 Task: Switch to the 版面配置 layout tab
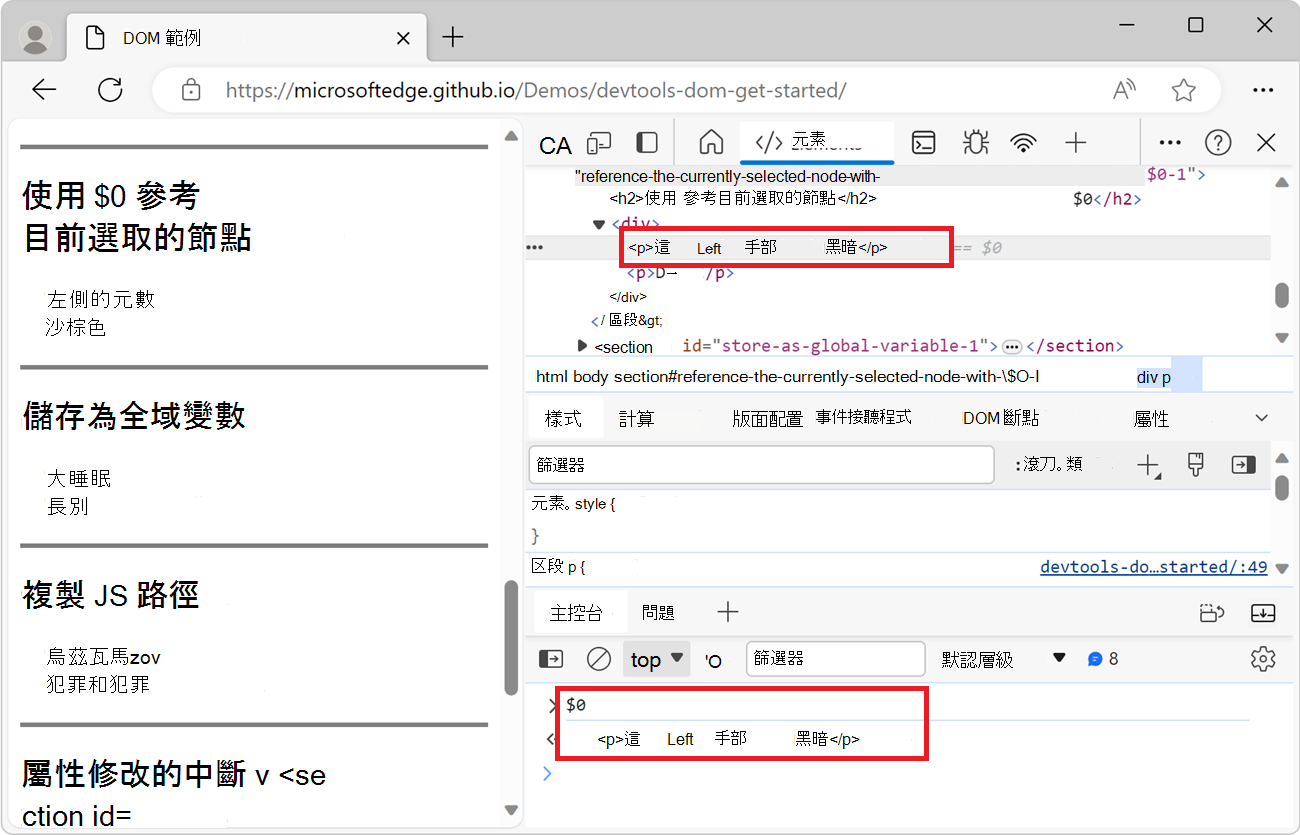pyautogui.click(x=767, y=419)
